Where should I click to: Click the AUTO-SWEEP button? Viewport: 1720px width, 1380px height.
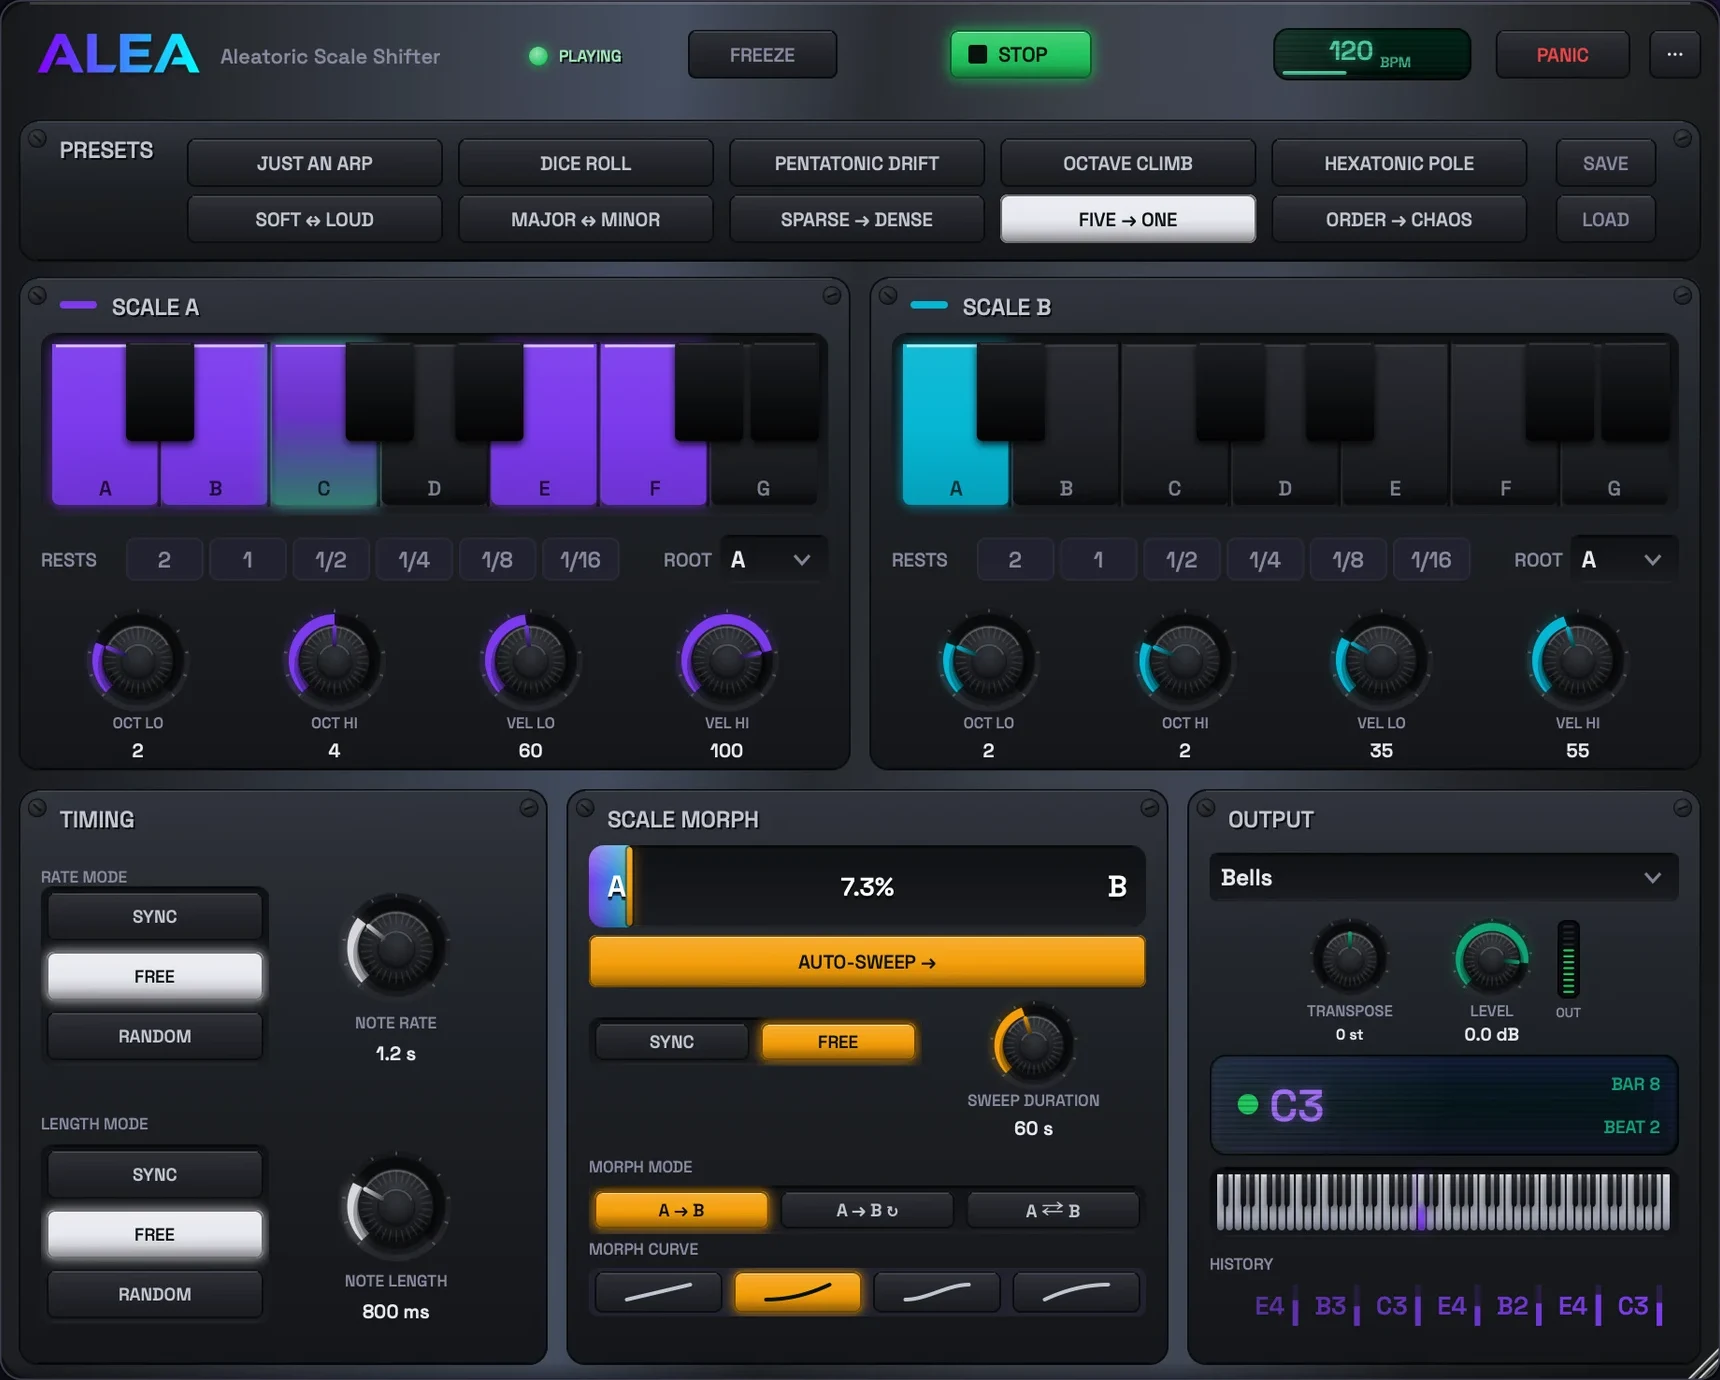(867, 962)
